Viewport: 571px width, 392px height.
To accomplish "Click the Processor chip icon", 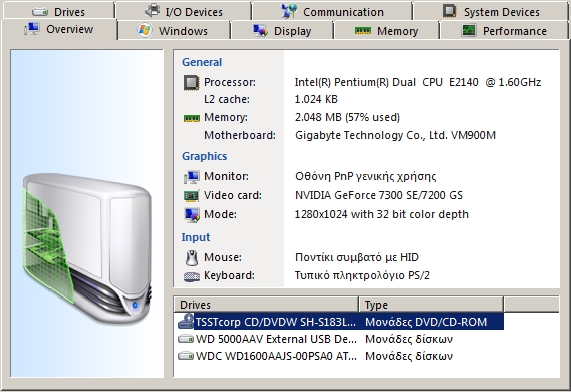I will [191, 82].
